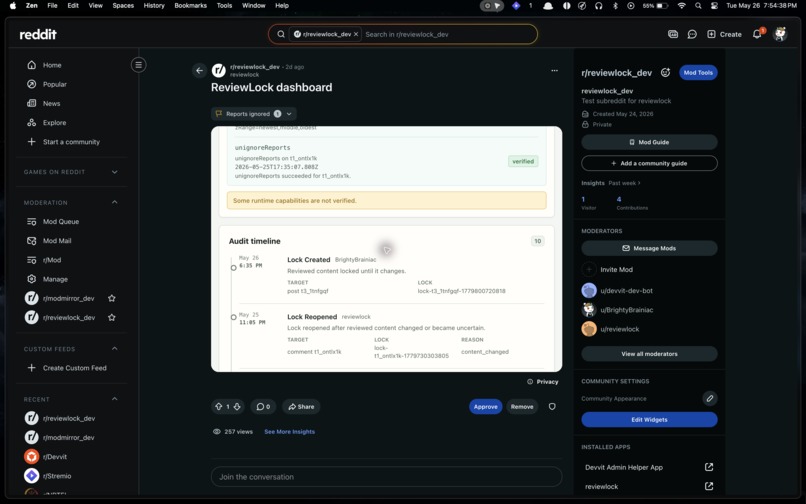The width and height of the screenshot is (806, 504).
Task: Click the mod shield icon
Action: [552, 407]
